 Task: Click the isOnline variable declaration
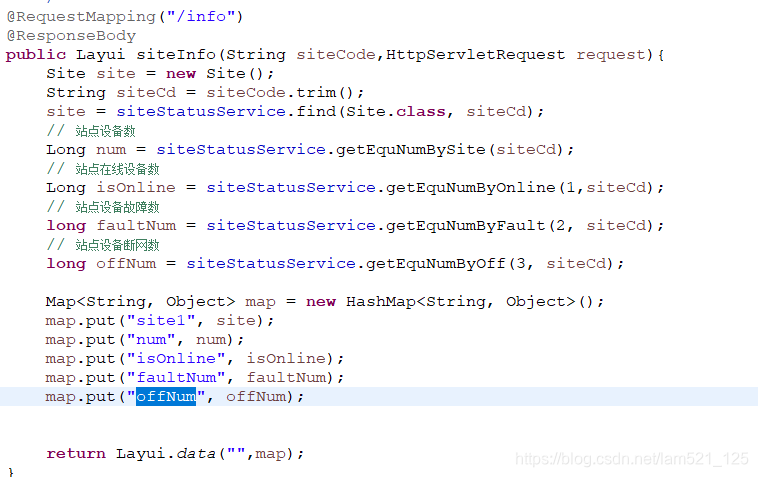click(x=135, y=188)
